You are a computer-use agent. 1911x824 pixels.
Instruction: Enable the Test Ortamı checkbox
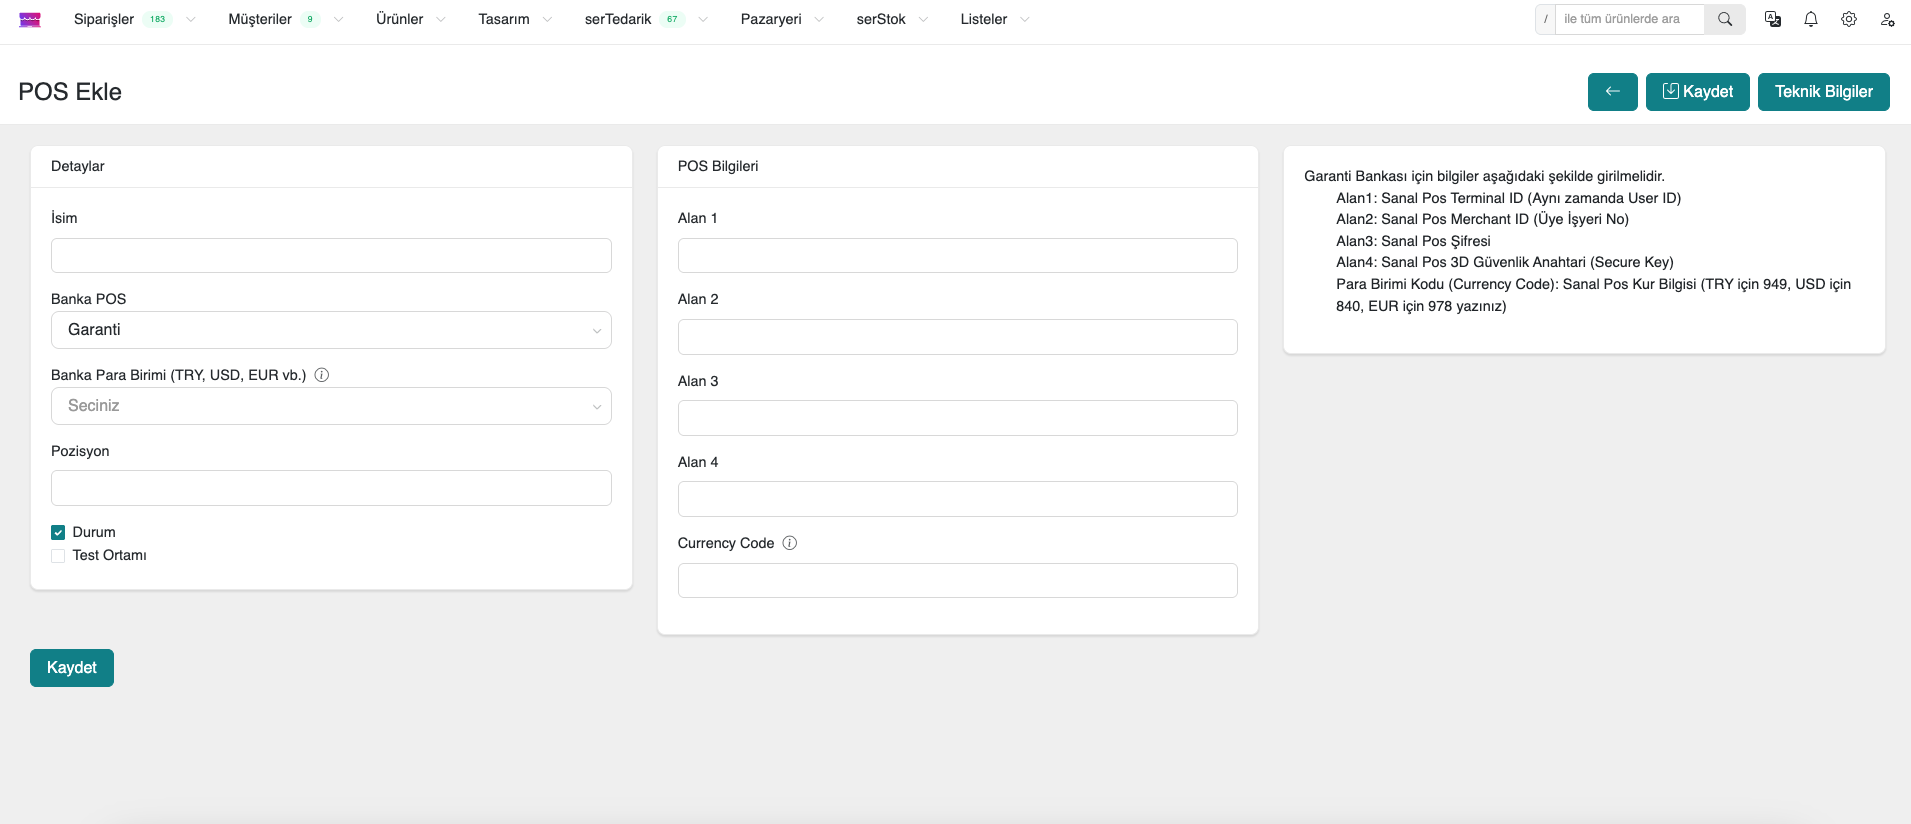[58, 556]
